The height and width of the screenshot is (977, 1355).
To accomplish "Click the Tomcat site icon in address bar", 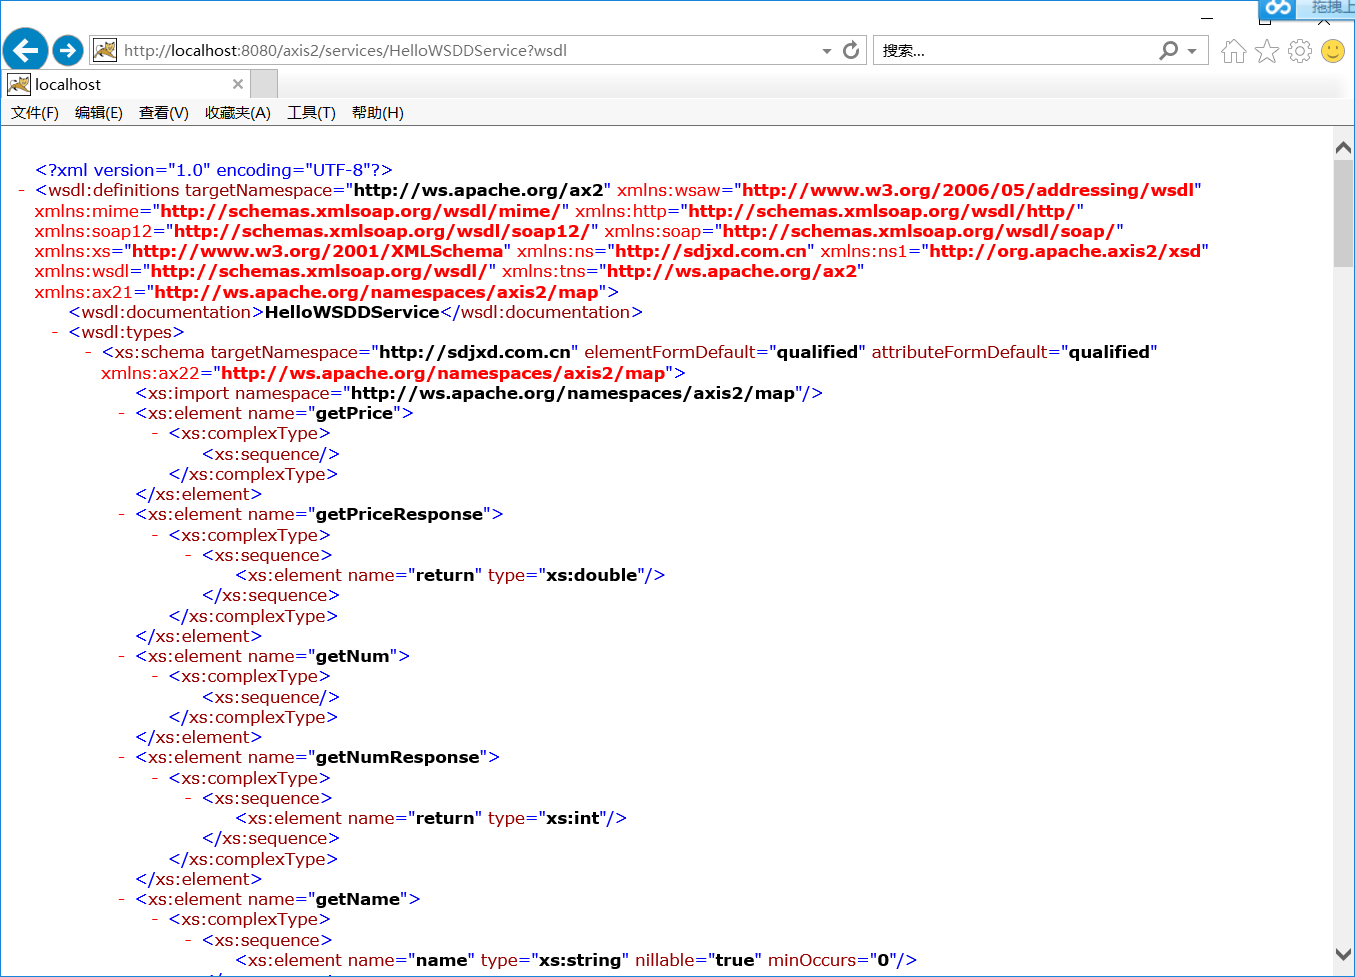I will click(105, 50).
